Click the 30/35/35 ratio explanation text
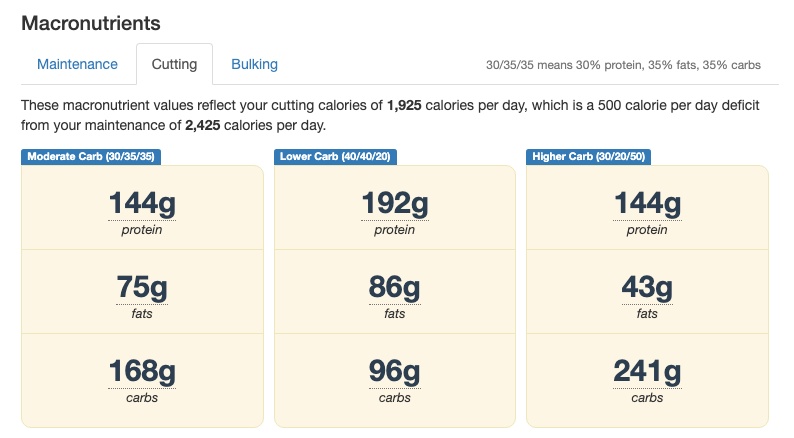Screen dimensions: 794x438 [x=623, y=65]
